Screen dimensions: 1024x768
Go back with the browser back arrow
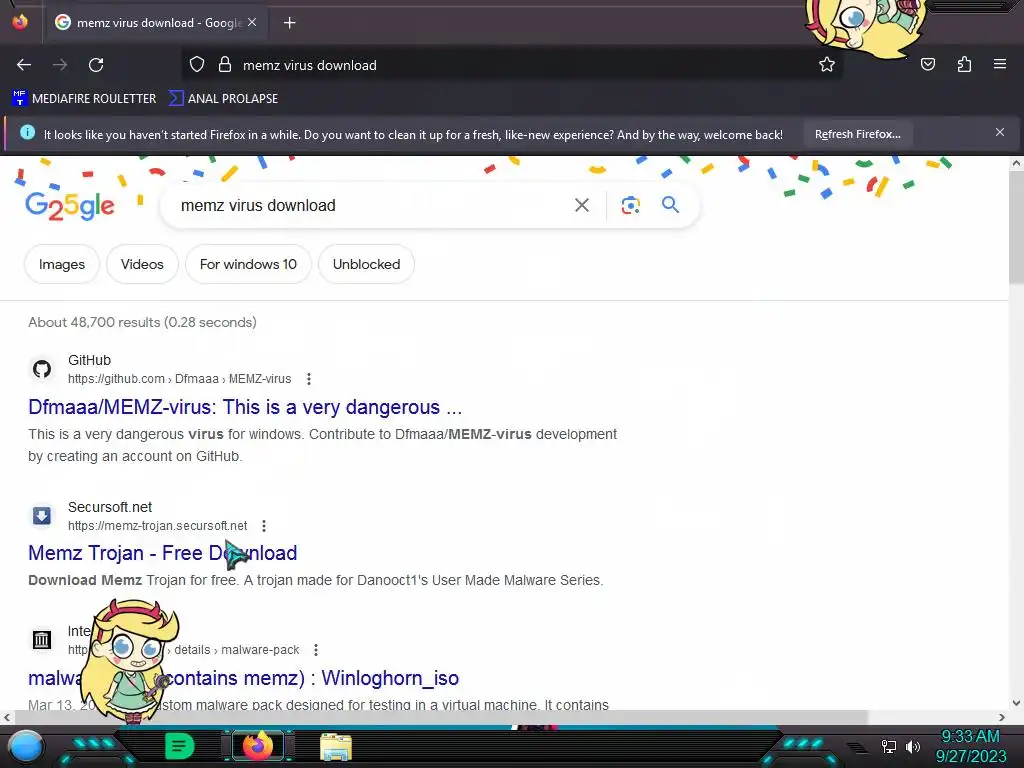(24, 65)
